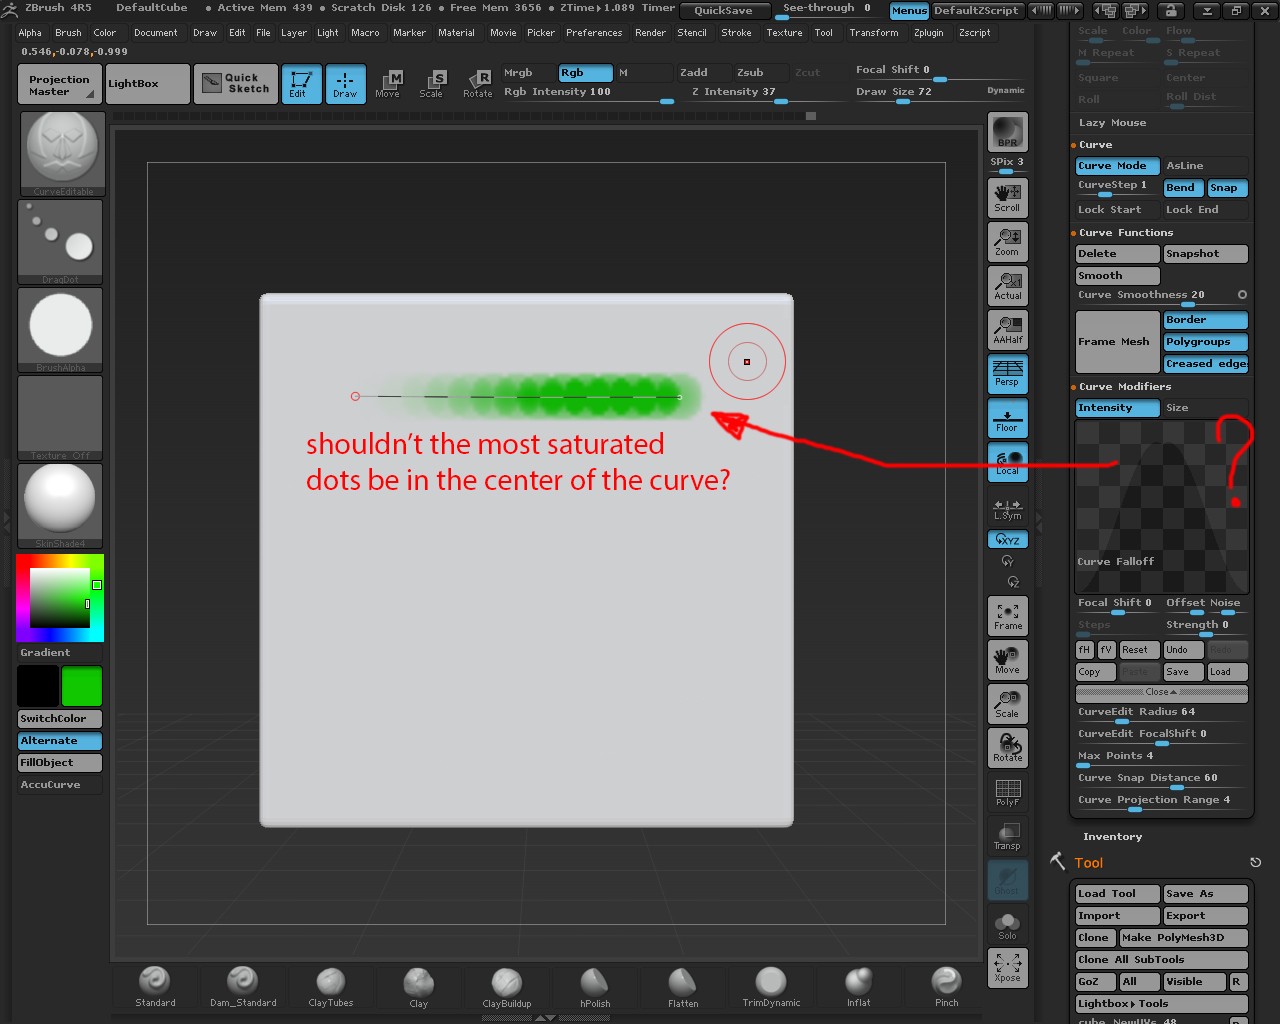Click the Load Tool button
This screenshot has height=1024, width=1280.
1117,894
